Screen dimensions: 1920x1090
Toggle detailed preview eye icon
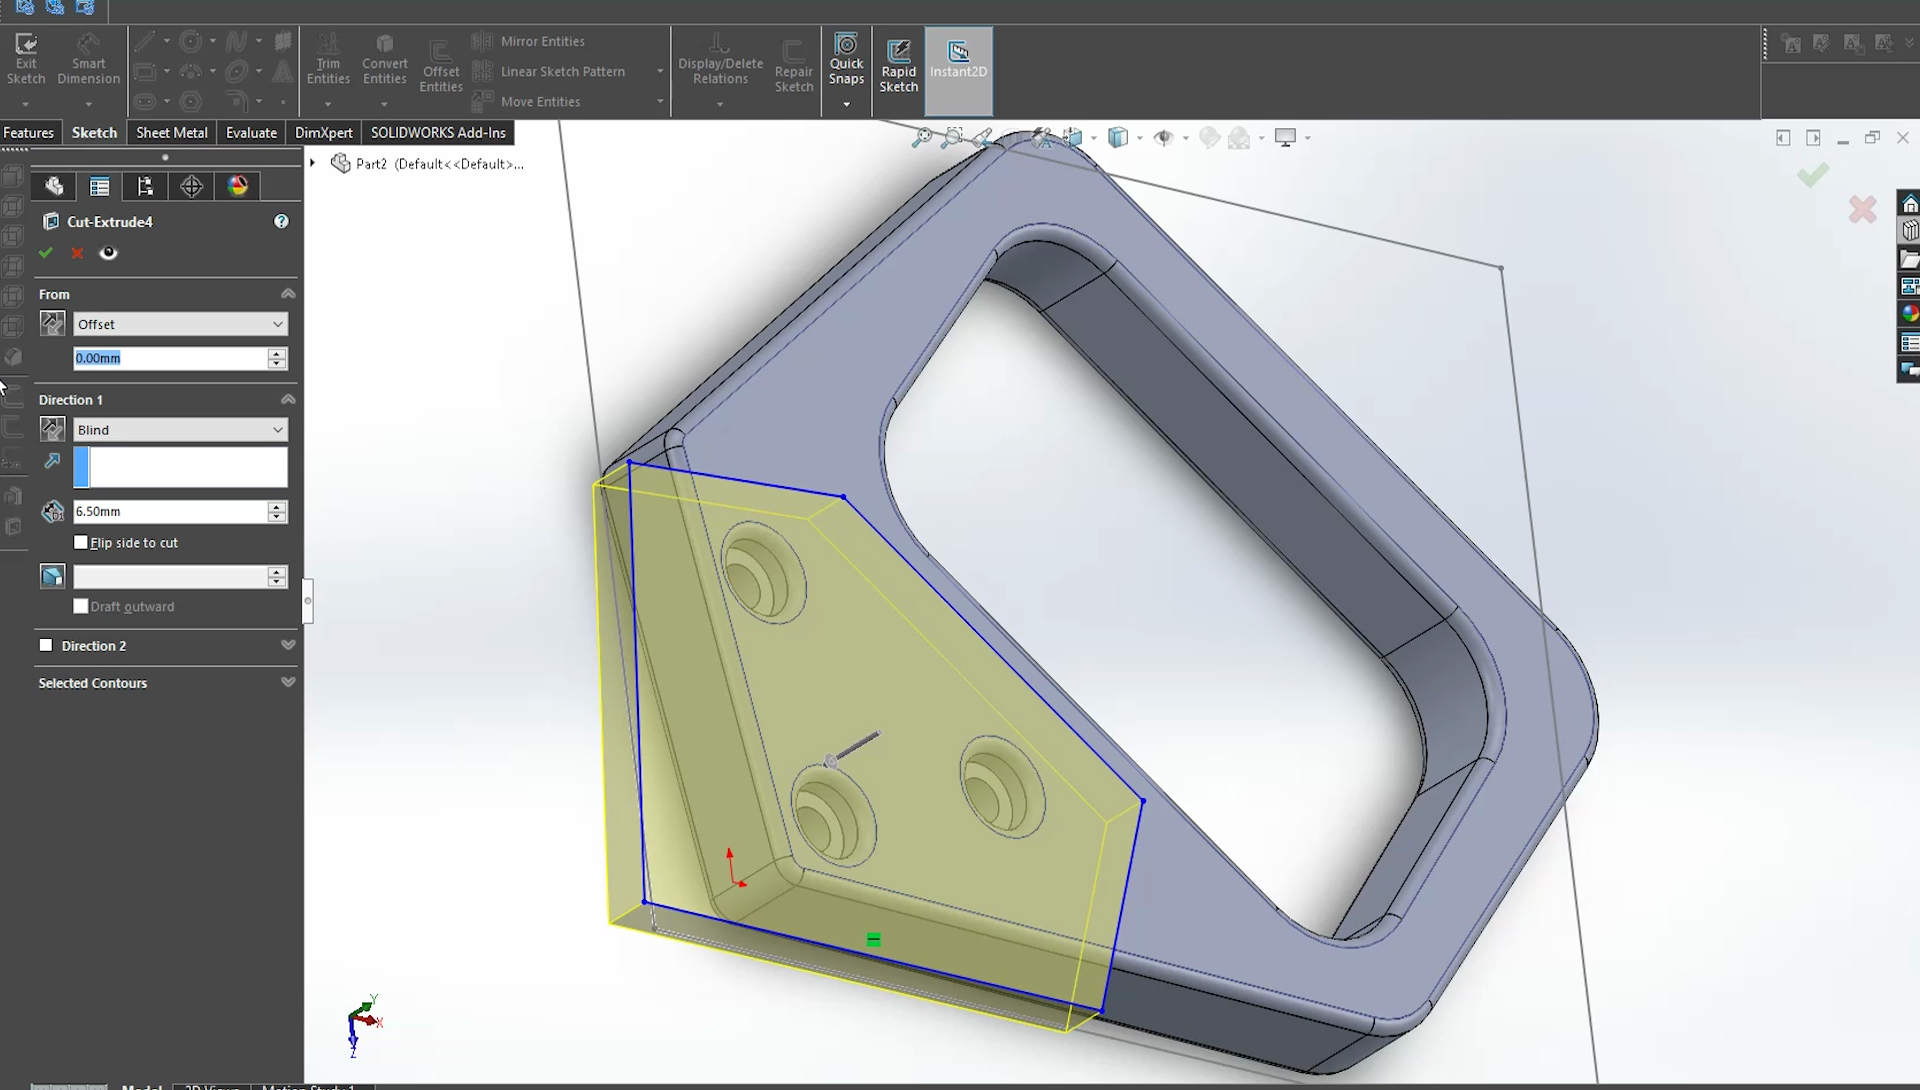coord(108,253)
